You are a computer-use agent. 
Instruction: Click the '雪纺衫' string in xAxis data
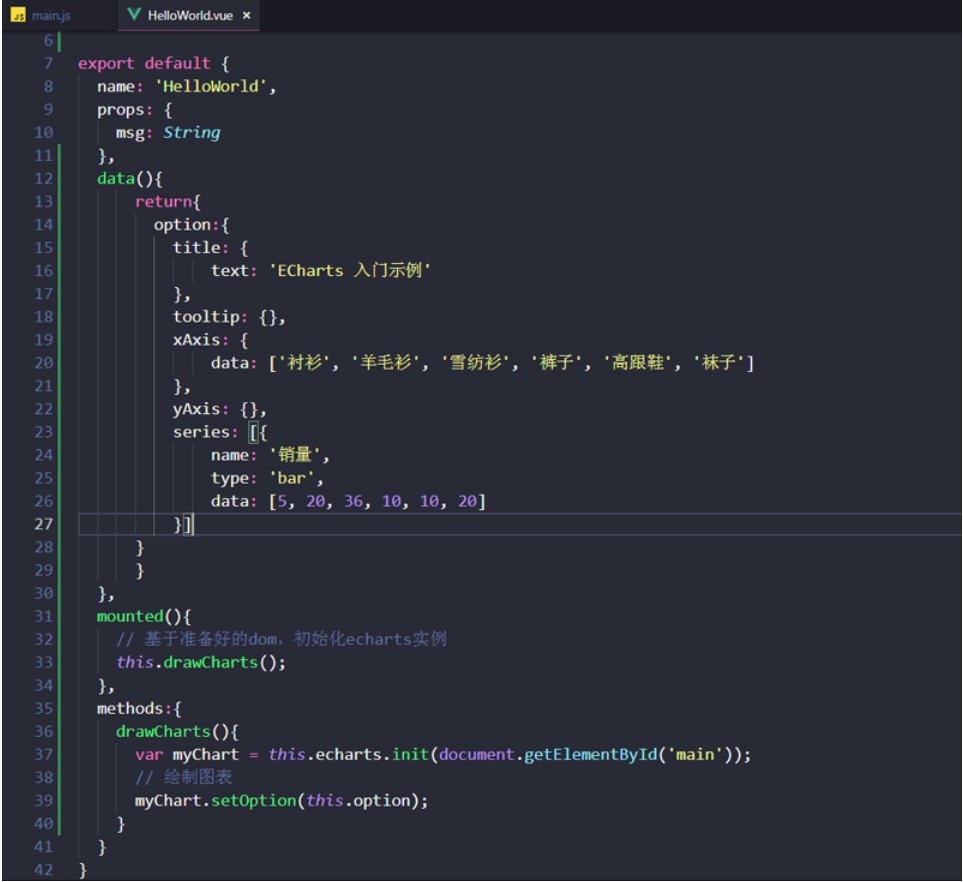click(476, 363)
